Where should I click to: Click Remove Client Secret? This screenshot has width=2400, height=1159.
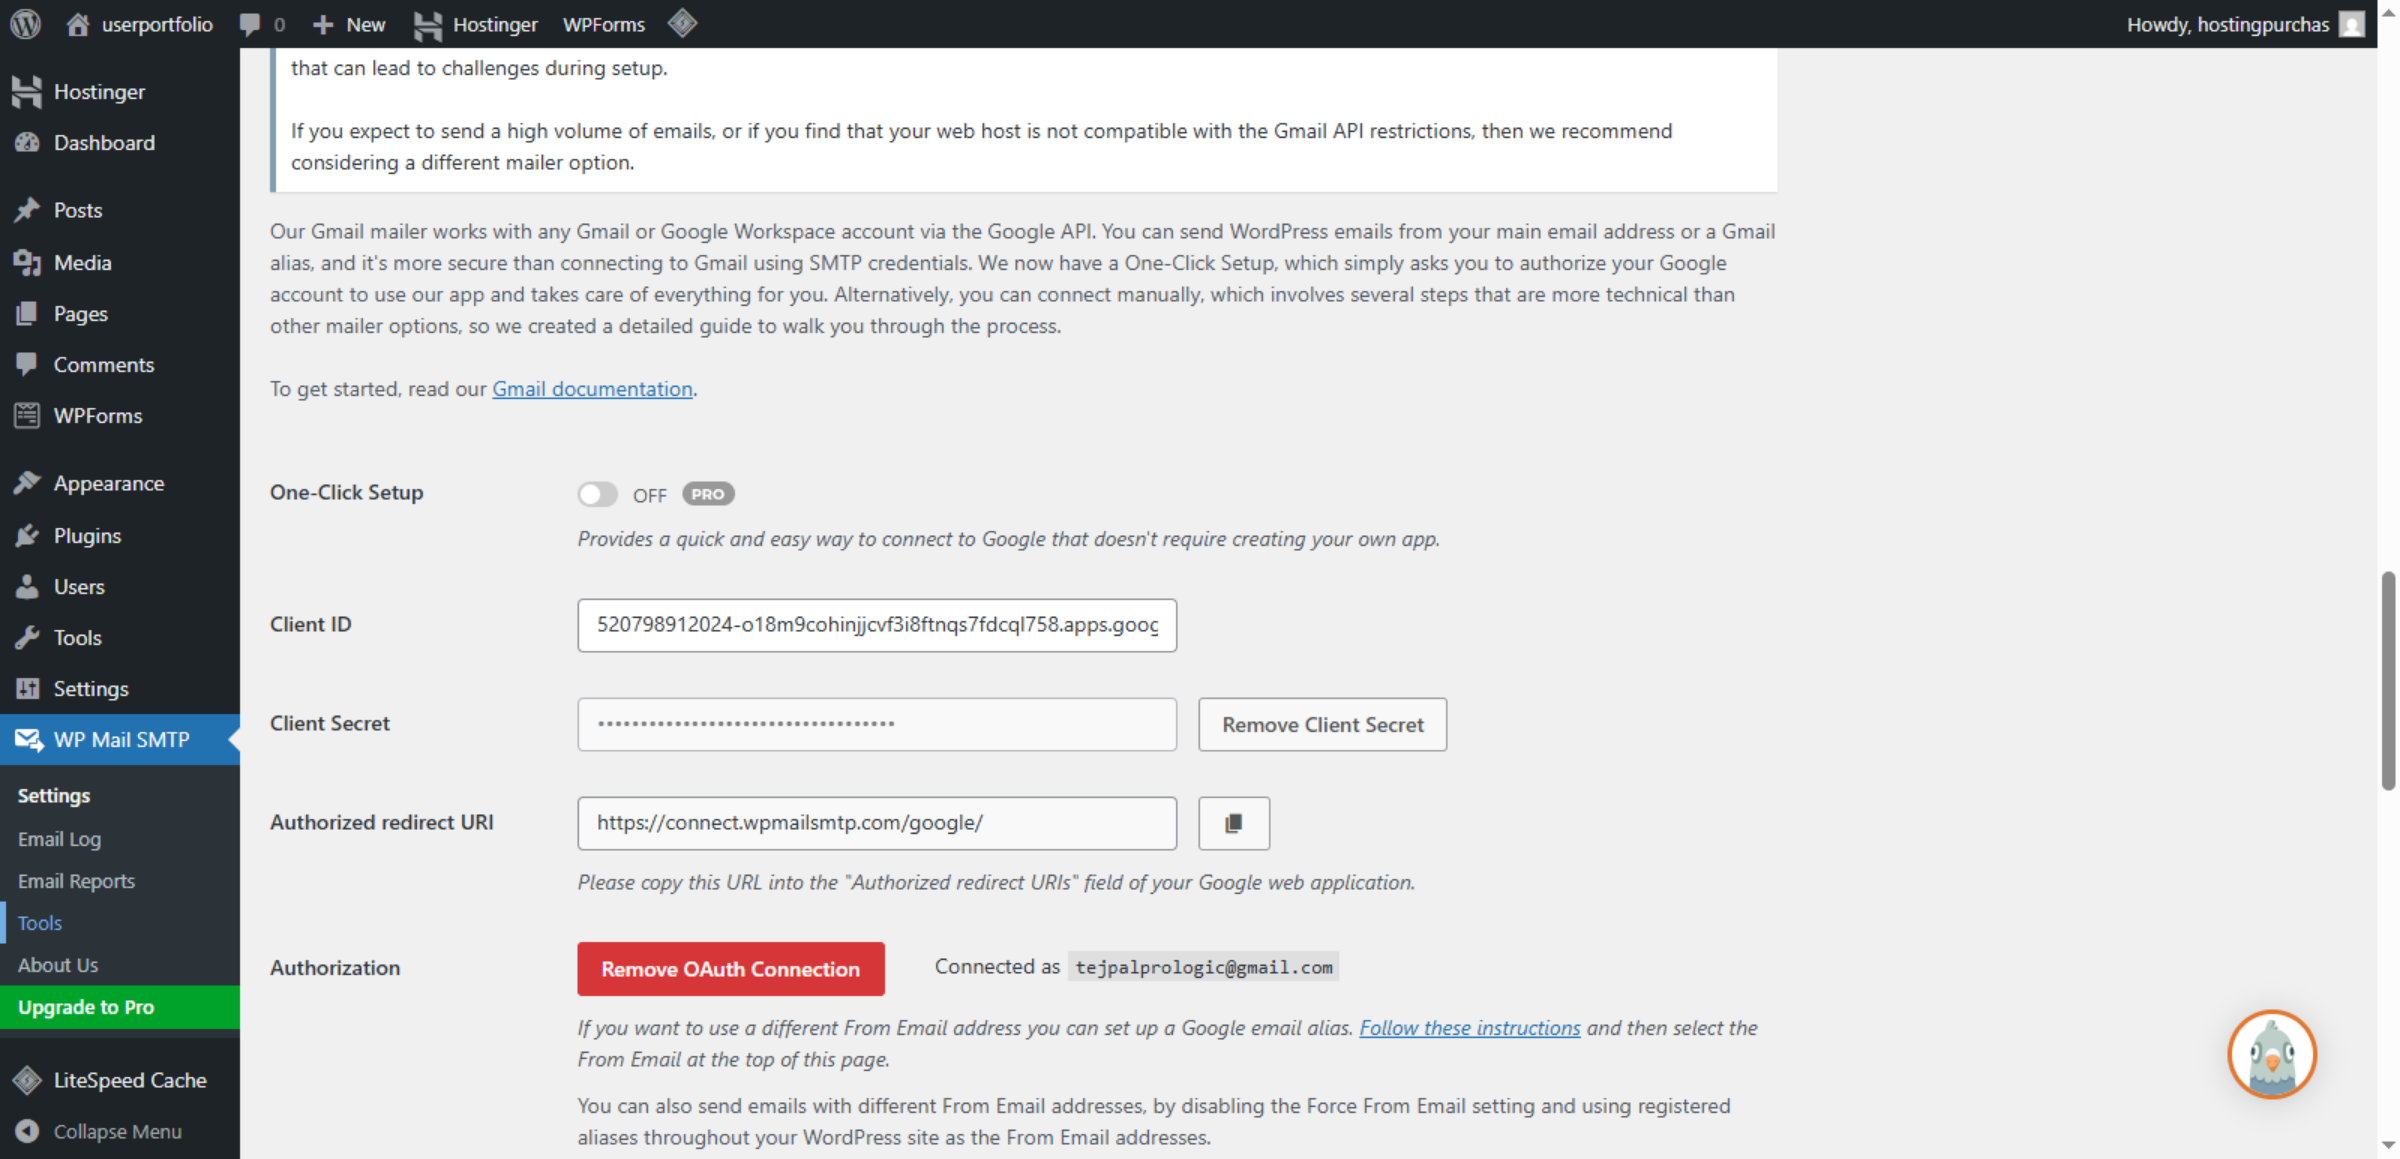(1322, 724)
